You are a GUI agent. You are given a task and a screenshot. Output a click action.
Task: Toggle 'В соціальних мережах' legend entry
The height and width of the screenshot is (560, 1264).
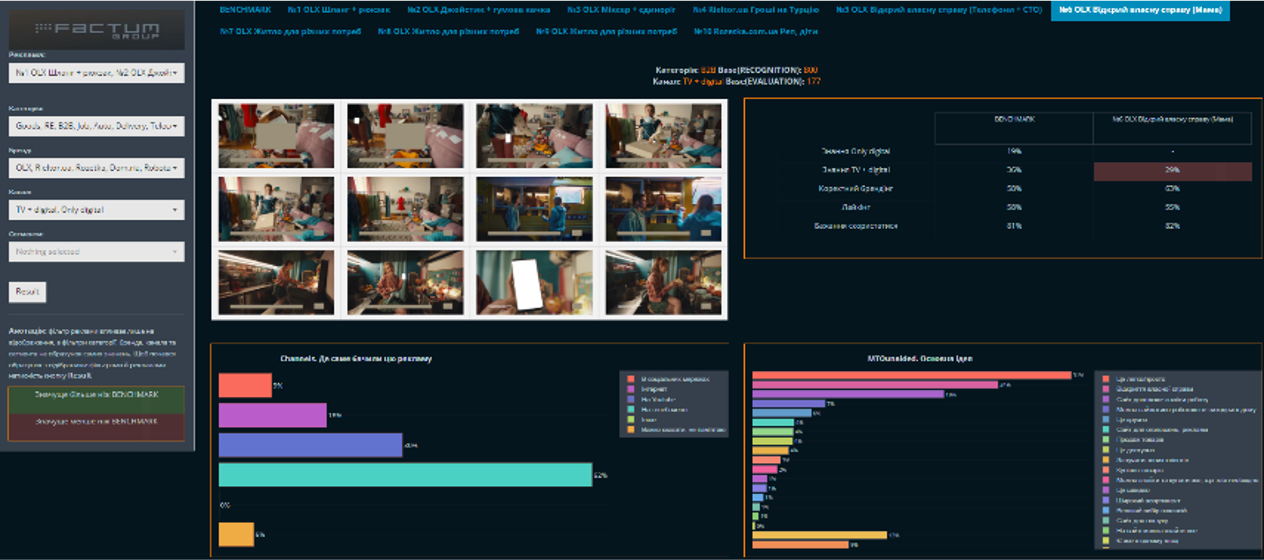pyautogui.click(x=667, y=379)
